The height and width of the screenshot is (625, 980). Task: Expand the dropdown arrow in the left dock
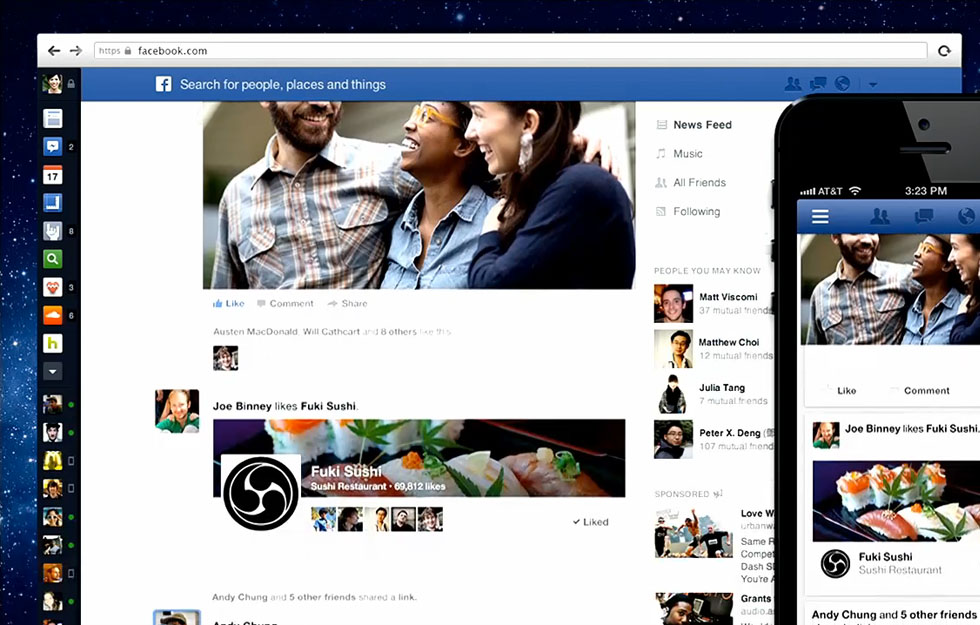53,371
